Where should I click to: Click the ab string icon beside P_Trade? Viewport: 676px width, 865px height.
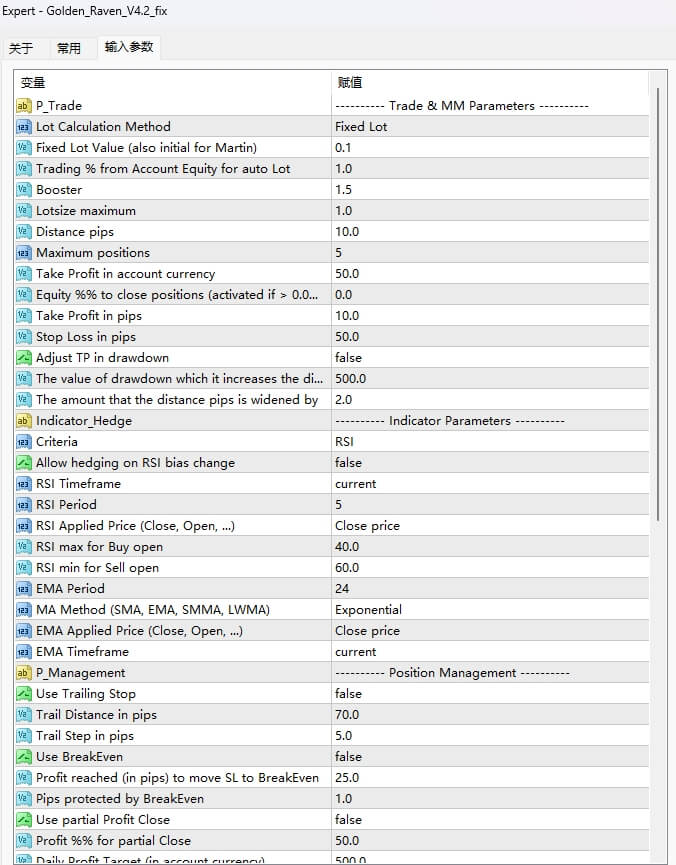(x=22, y=106)
